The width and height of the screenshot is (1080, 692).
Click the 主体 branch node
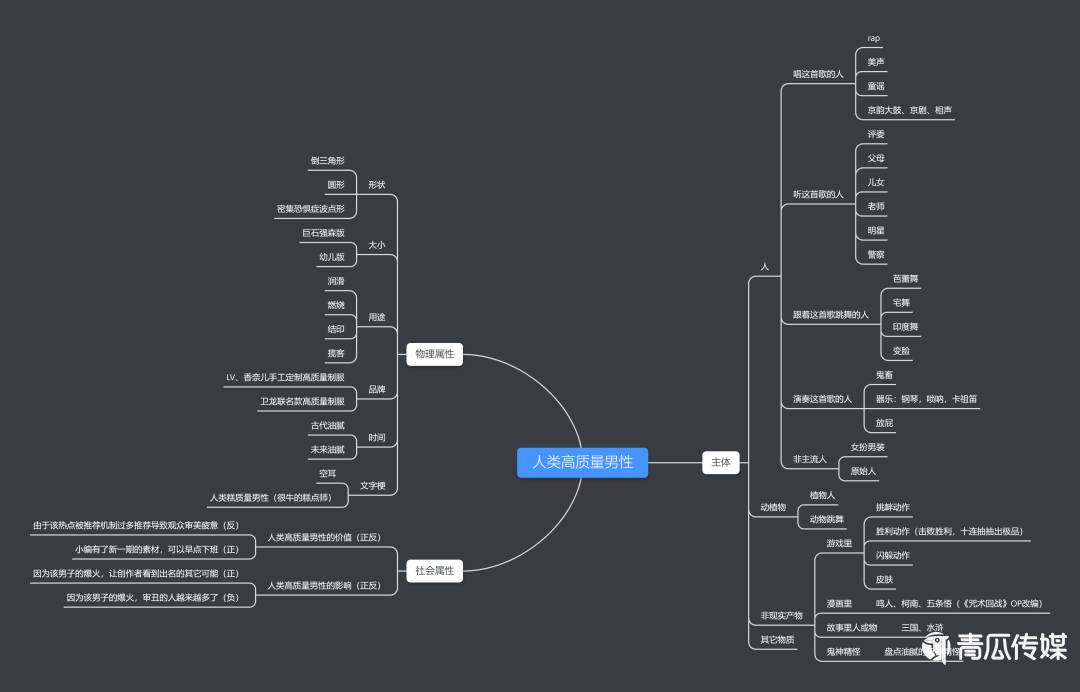[x=720, y=462]
